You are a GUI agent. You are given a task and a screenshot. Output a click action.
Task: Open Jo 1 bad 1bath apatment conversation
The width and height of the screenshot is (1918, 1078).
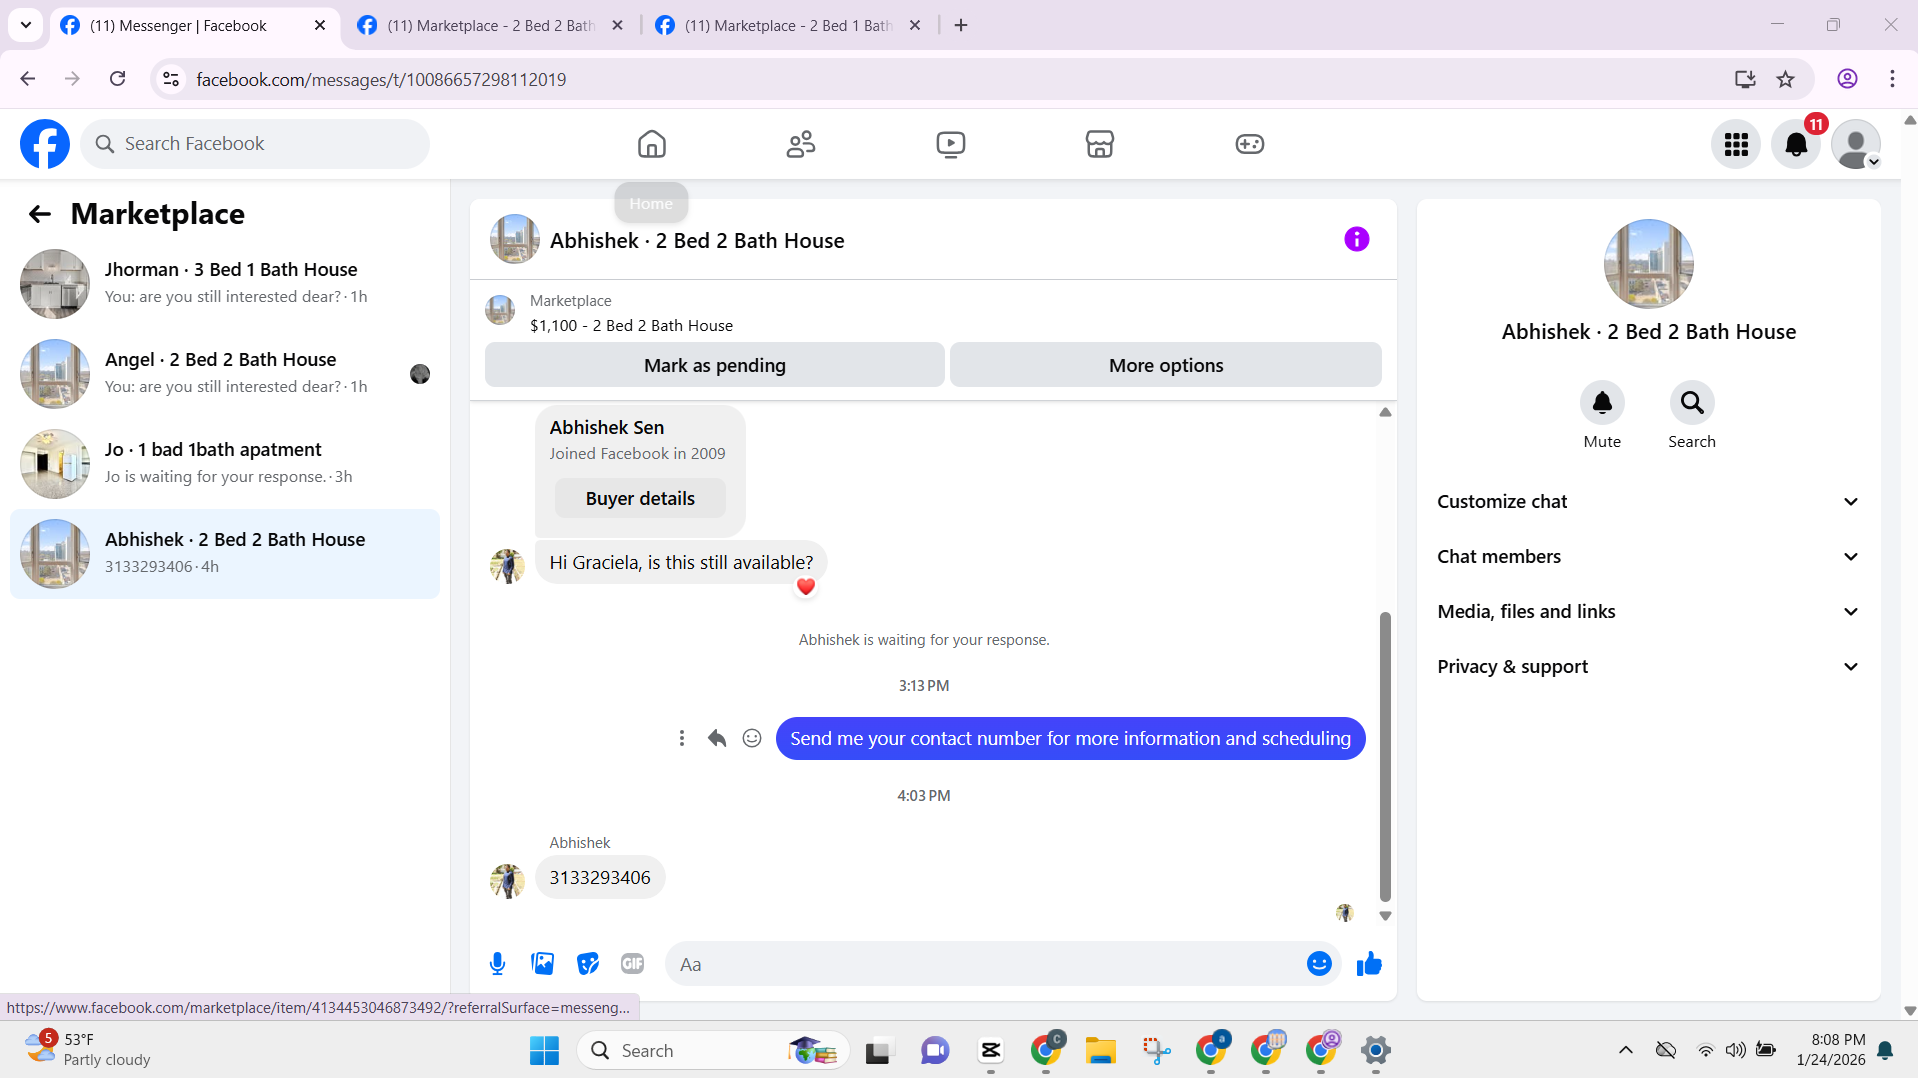click(x=225, y=464)
